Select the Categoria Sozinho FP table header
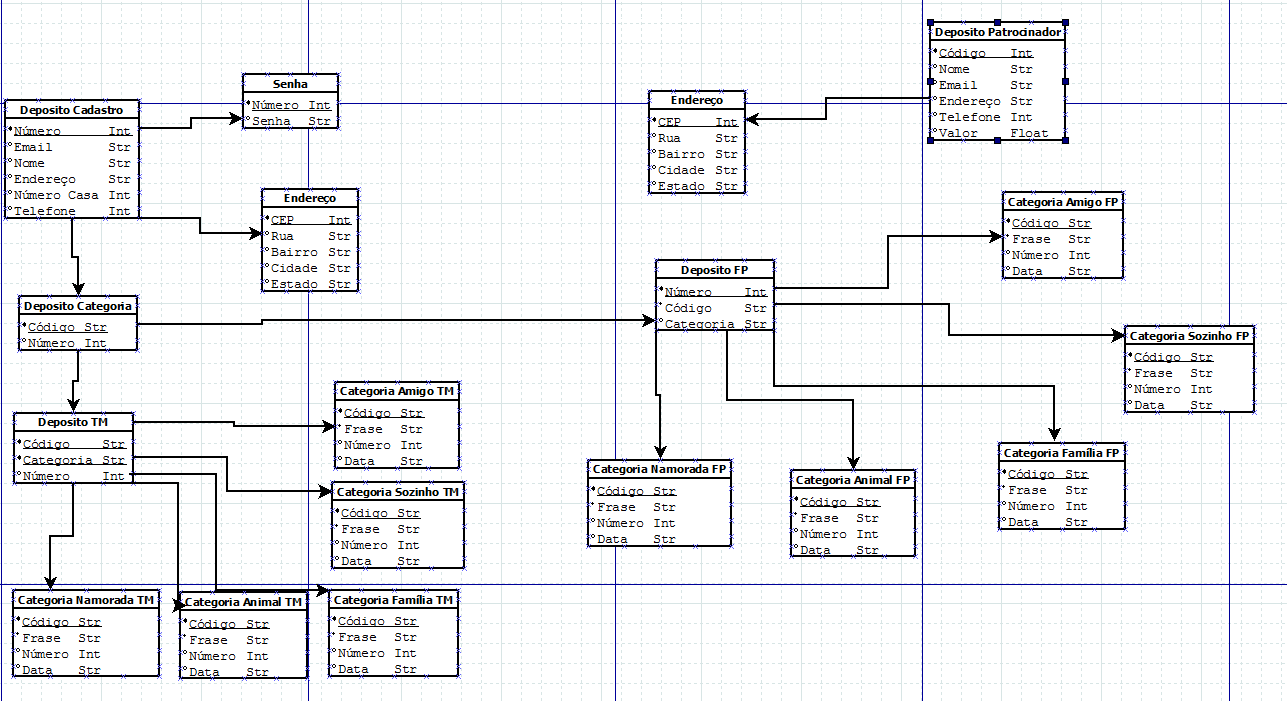1287x701 pixels. tap(1188, 336)
